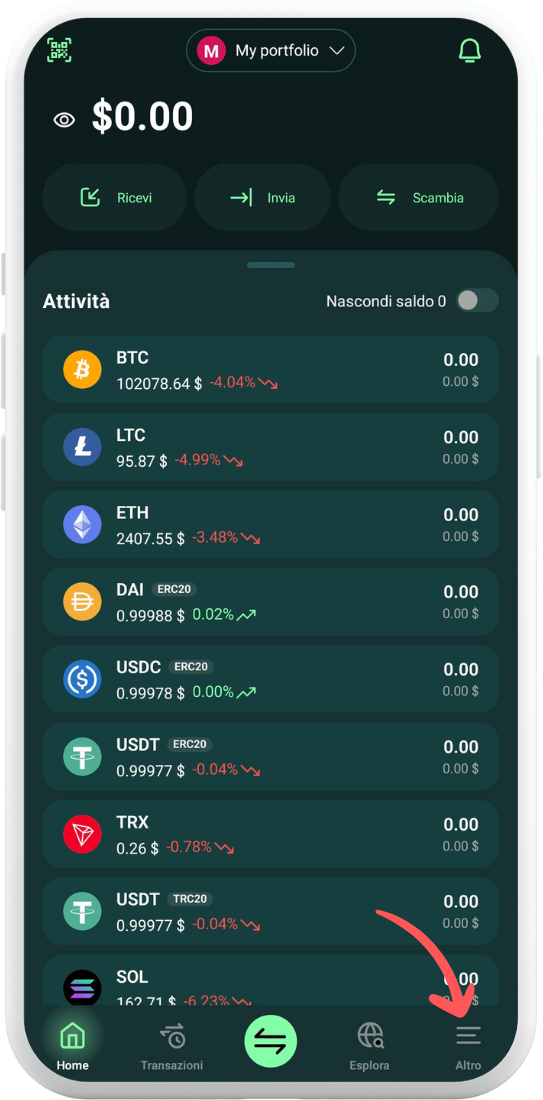Click the portfolio dropdown chevron arrow
The image size is (543, 1100).
click(337, 51)
